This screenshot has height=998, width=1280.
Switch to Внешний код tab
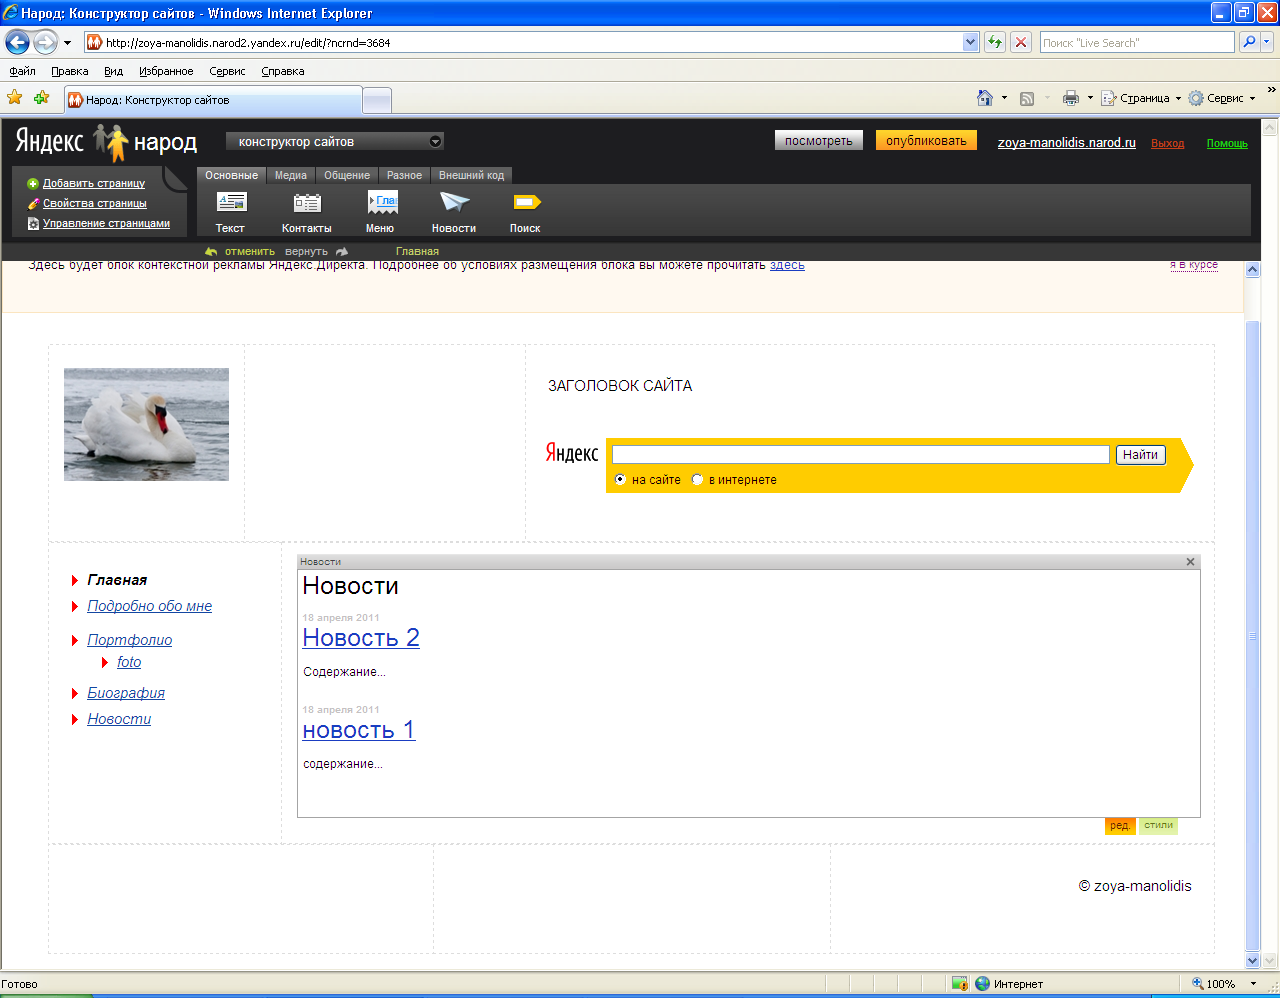pos(471,175)
